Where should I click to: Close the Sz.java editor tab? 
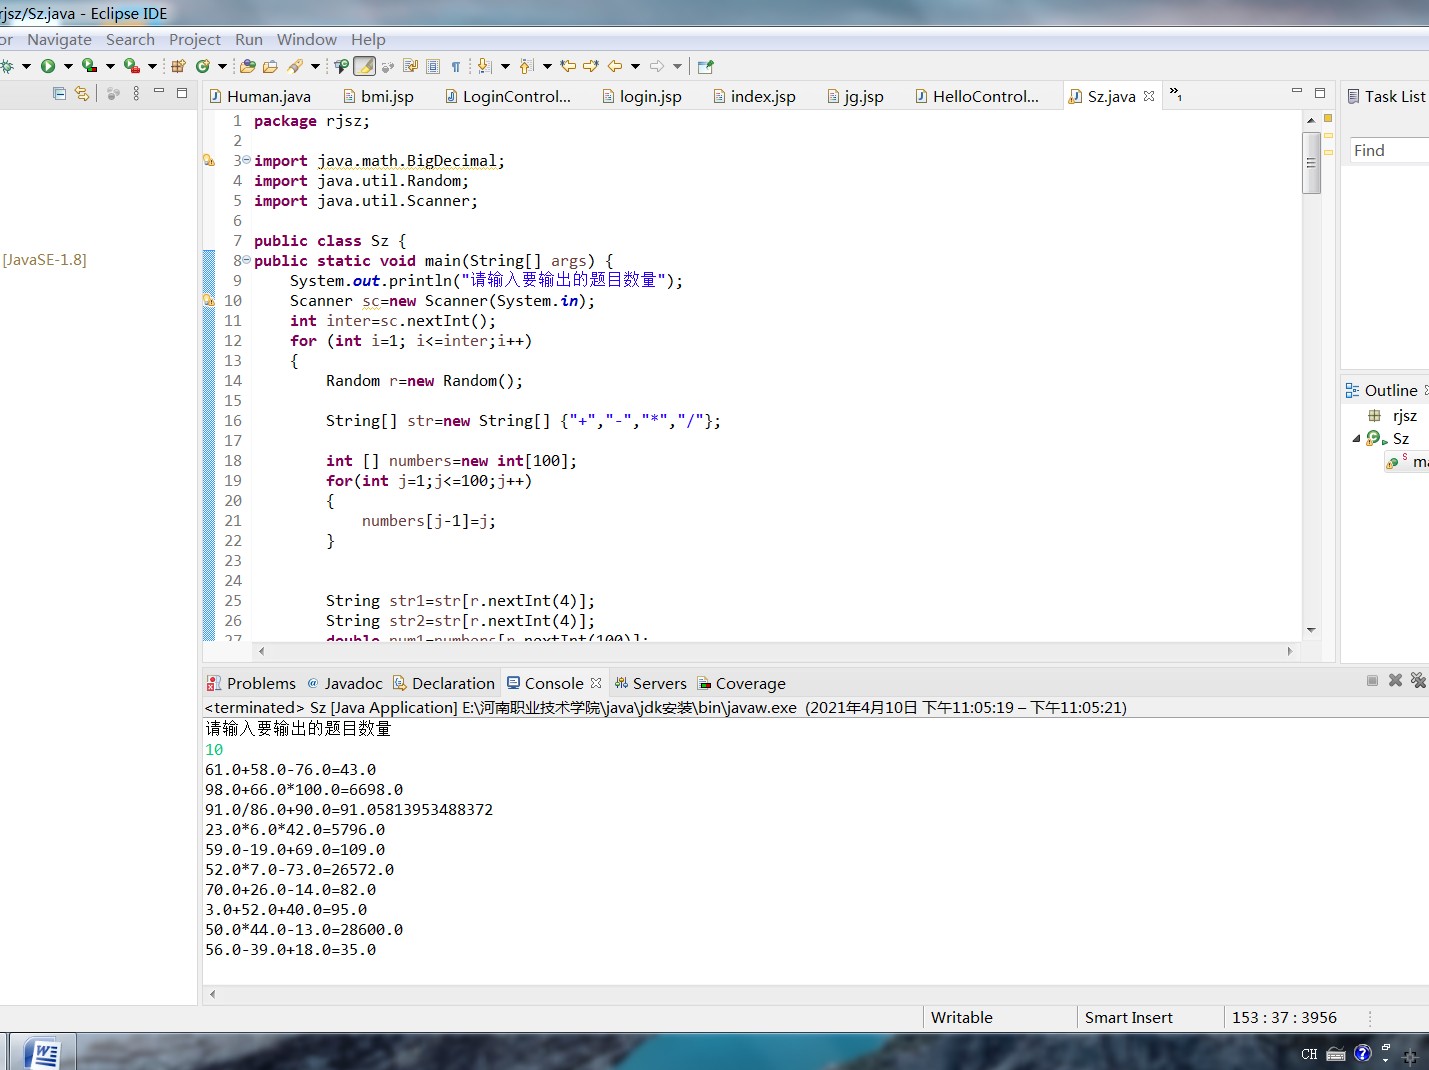(1149, 96)
